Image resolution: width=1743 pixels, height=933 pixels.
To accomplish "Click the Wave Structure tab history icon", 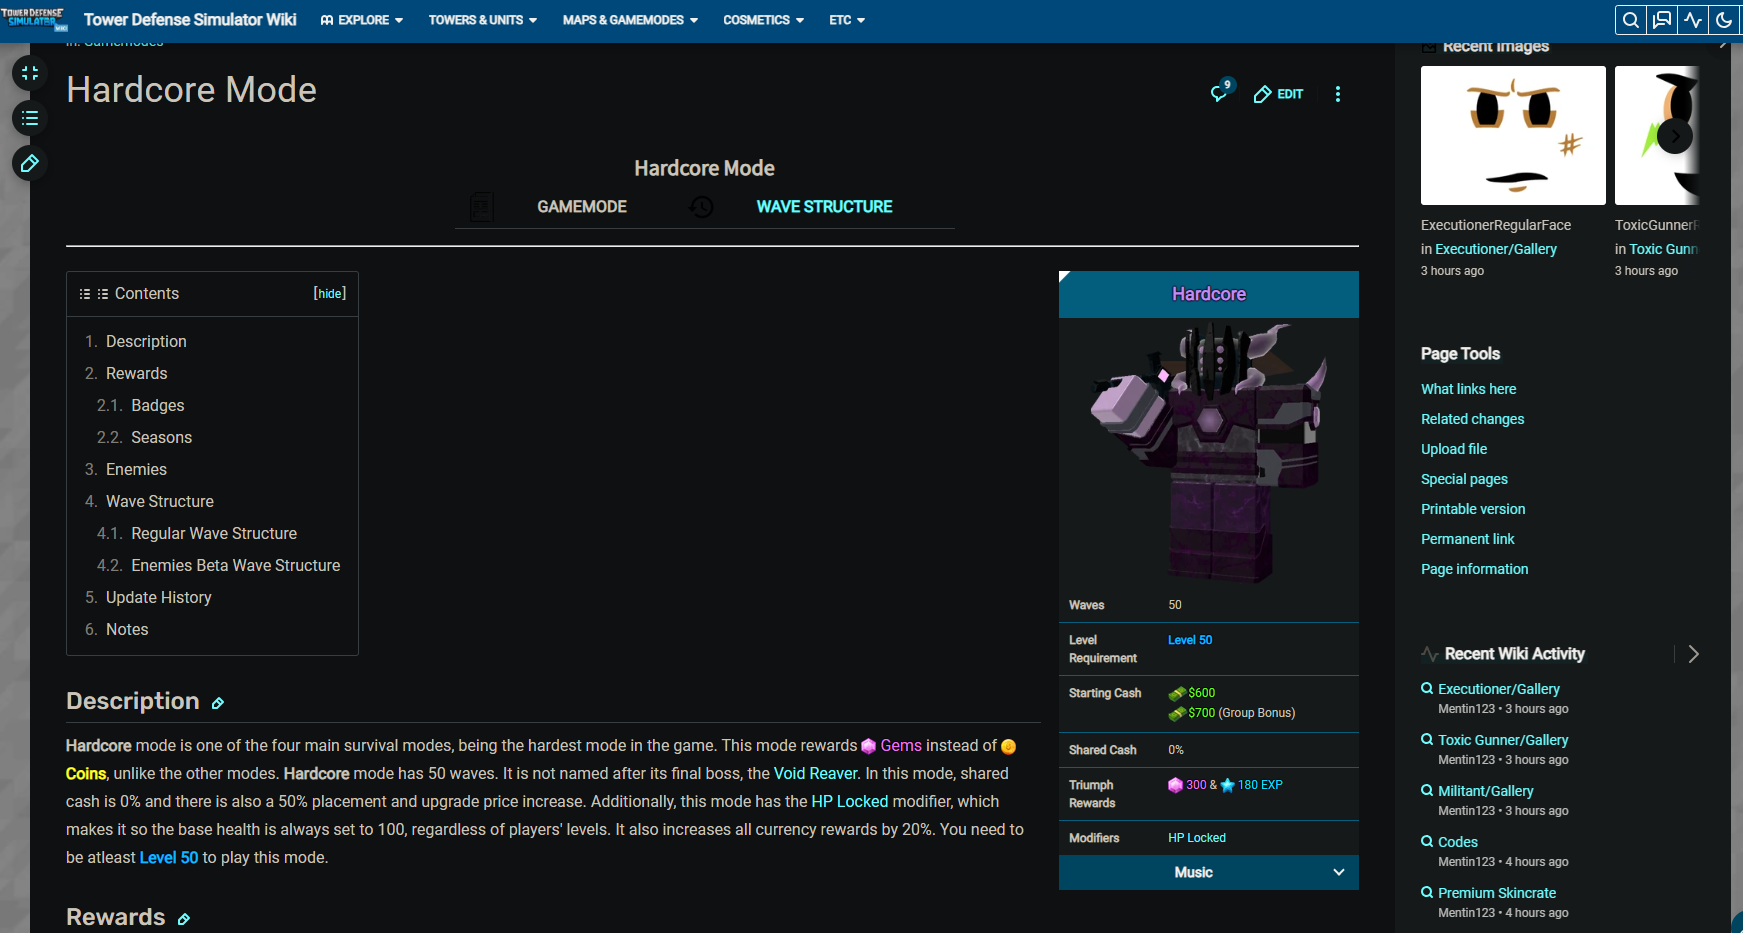I will pyautogui.click(x=702, y=207).
